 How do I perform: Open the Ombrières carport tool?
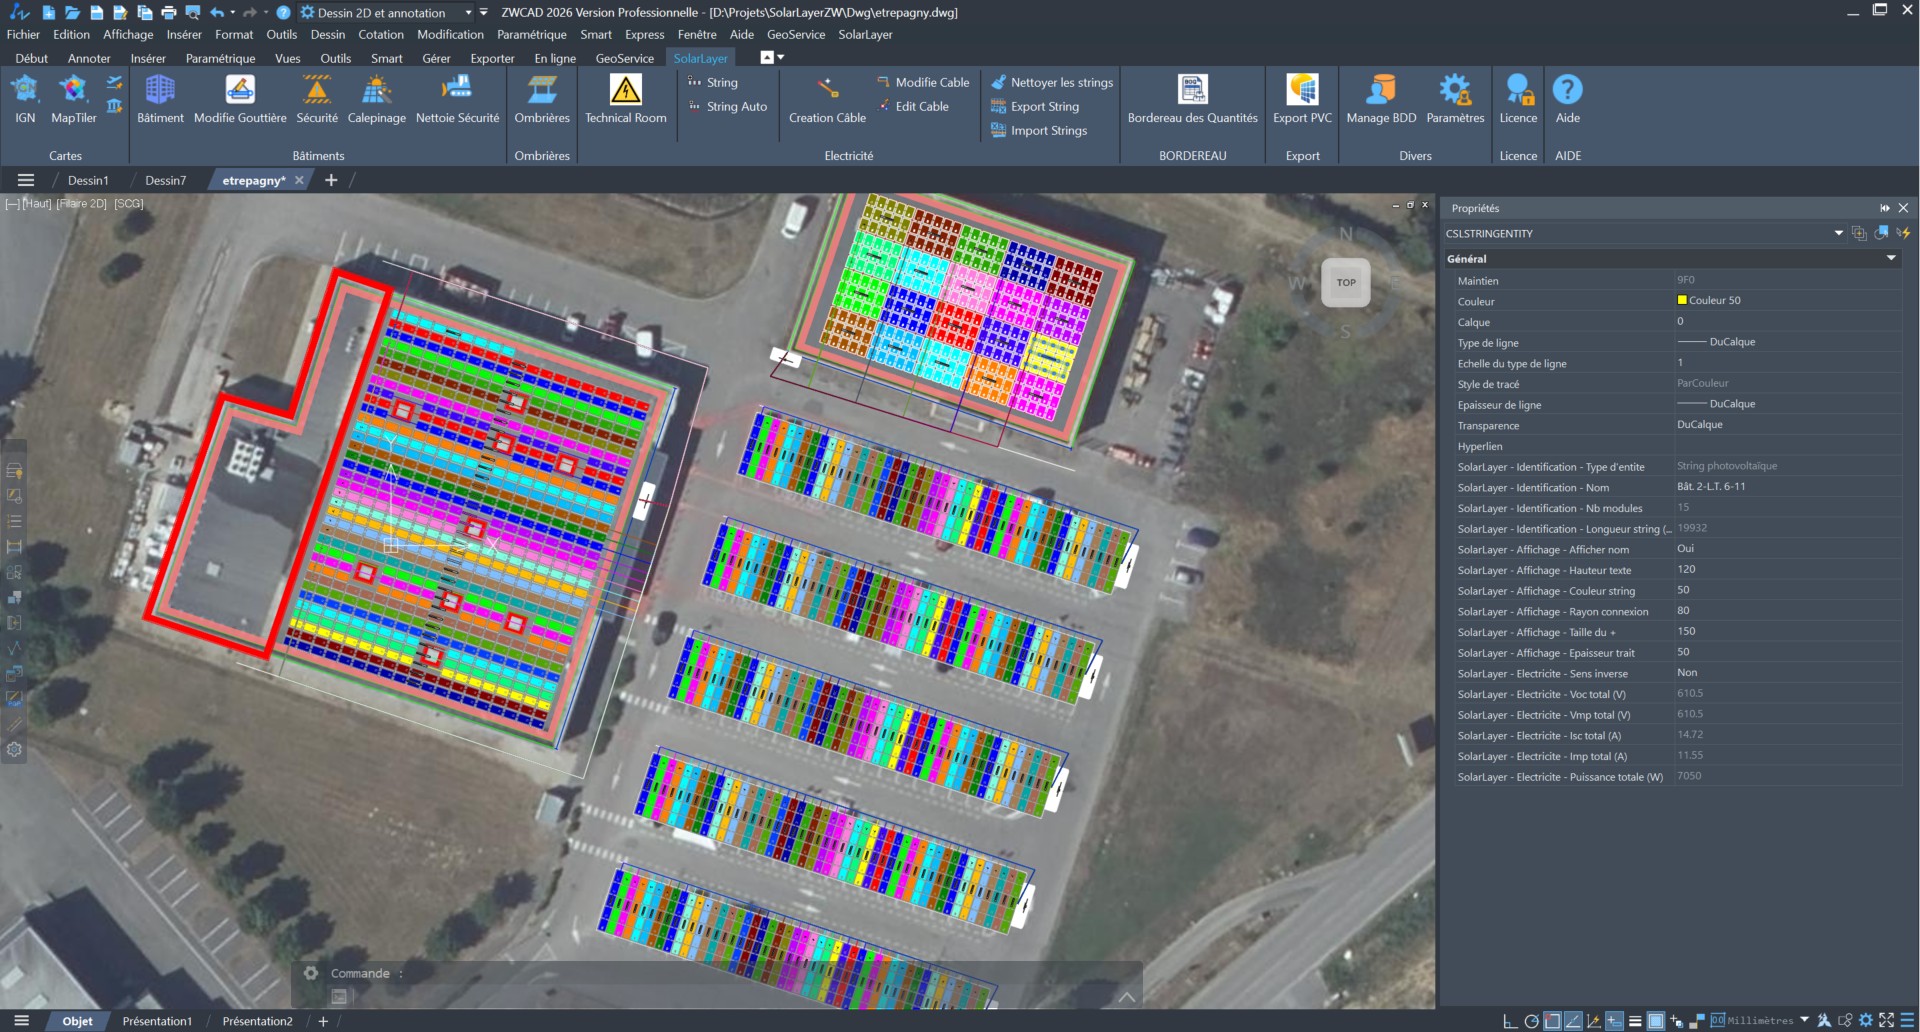(542, 99)
